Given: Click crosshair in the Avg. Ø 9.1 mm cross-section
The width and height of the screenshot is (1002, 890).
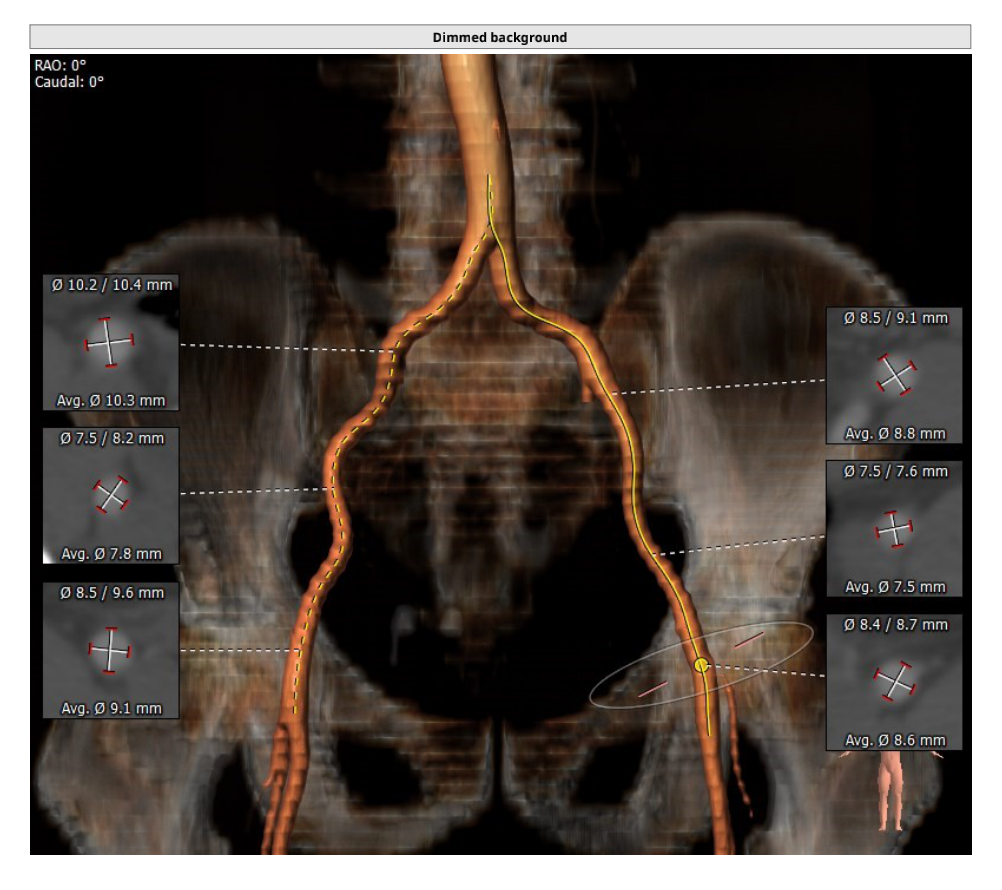Looking at the screenshot, I should click(x=109, y=647).
